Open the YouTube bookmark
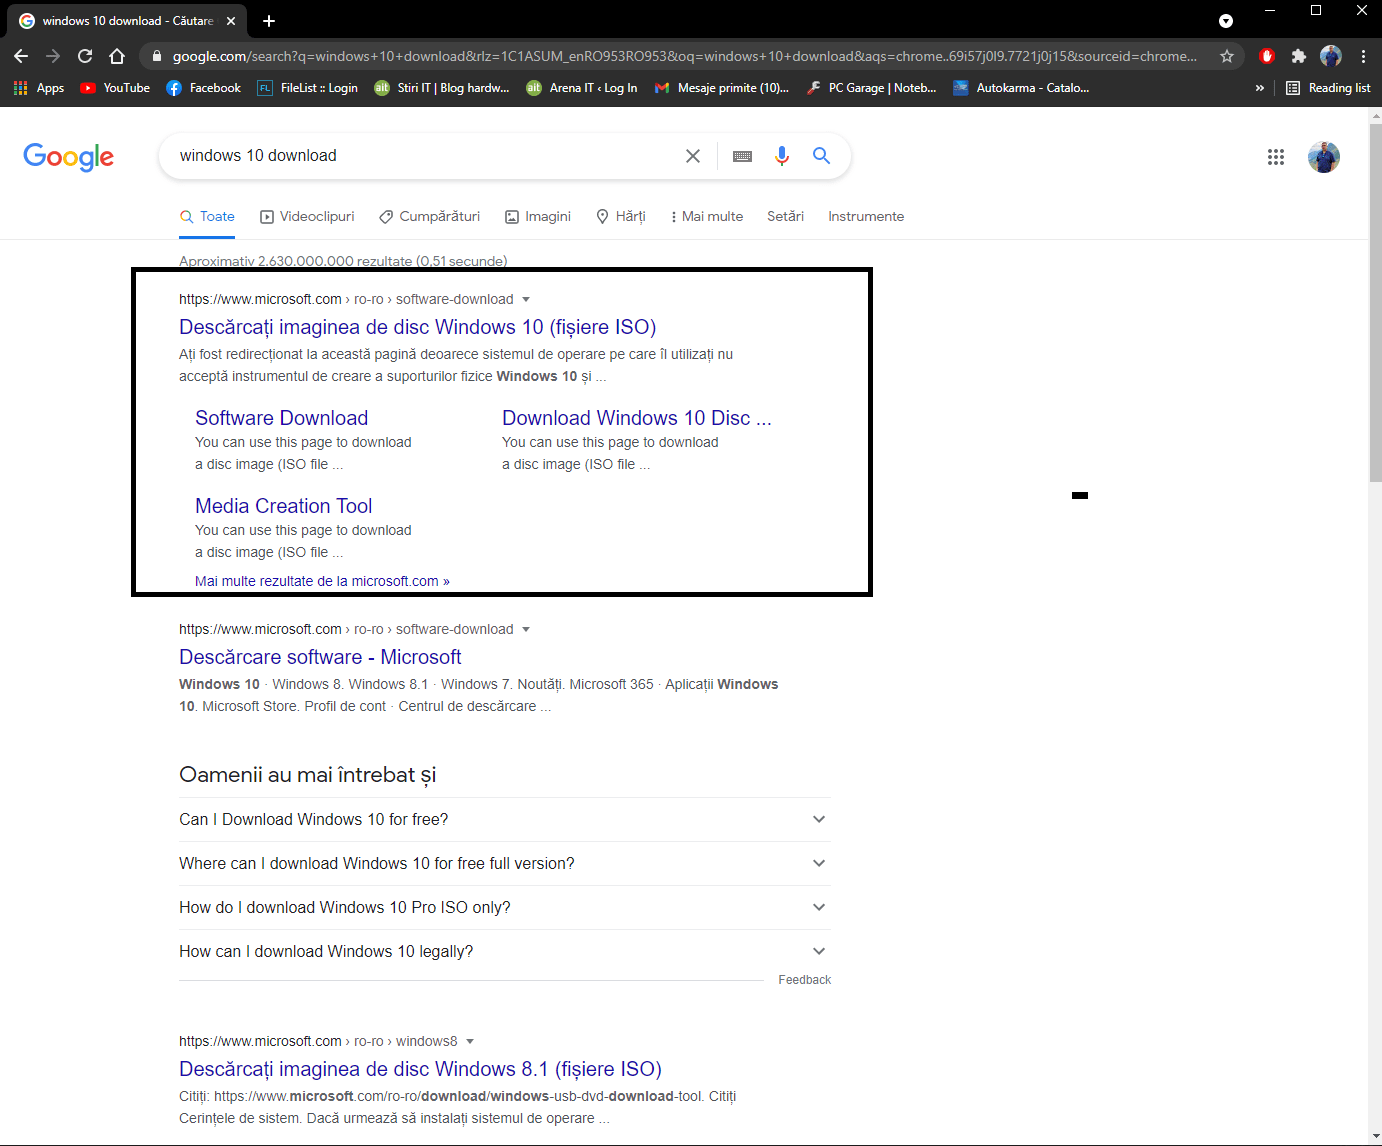Viewport: 1382px width, 1146px height. click(115, 88)
